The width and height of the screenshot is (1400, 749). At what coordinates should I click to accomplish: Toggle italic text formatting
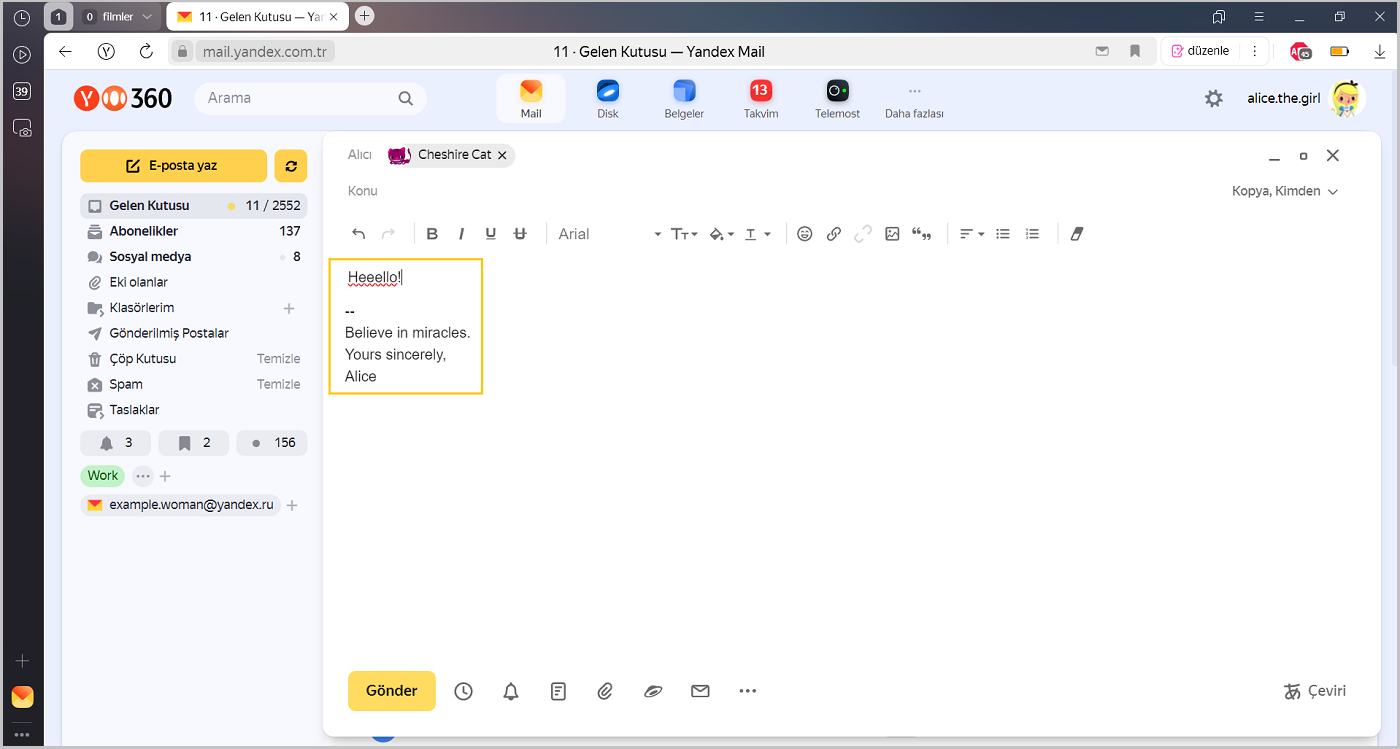[x=461, y=234]
